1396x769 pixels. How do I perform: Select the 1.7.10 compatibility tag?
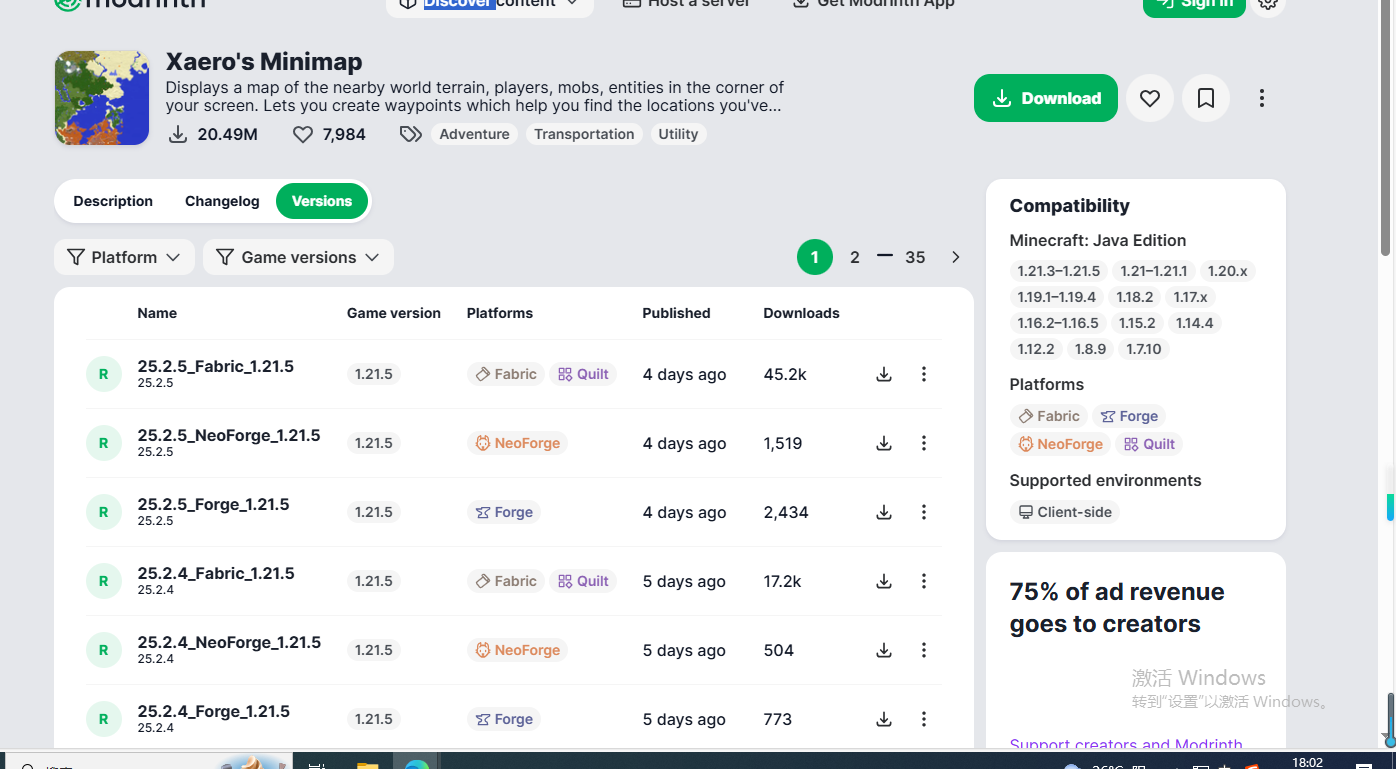[1144, 349]
